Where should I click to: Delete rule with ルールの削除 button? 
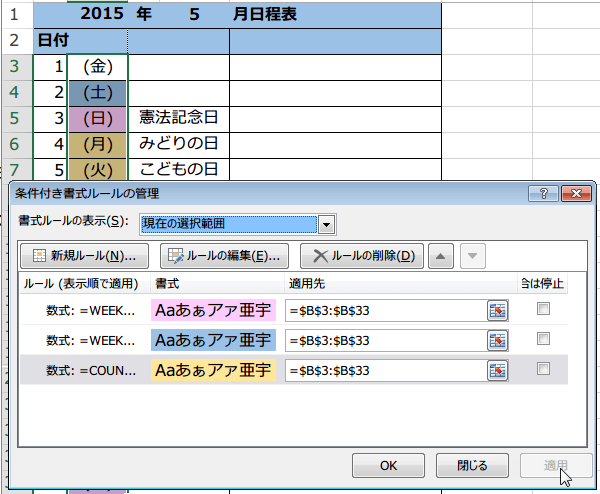363,255
